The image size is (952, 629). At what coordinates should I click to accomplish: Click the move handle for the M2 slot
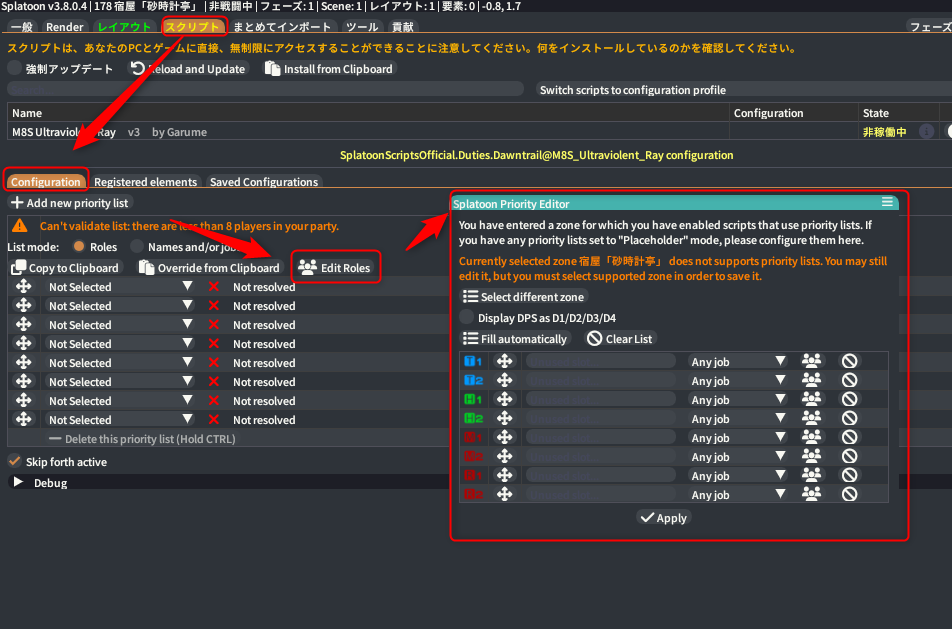click(x=504, y=457)
